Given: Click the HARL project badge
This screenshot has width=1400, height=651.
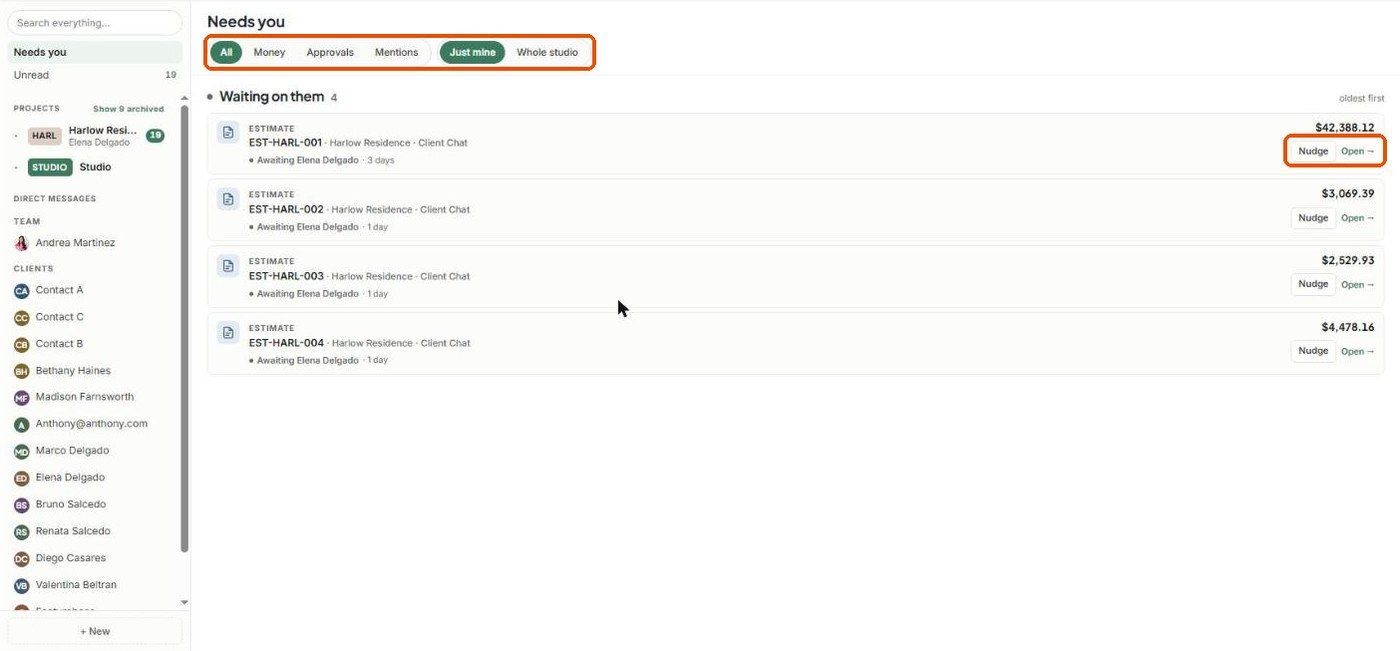Looking at the screenshot, I should [44, 136].
